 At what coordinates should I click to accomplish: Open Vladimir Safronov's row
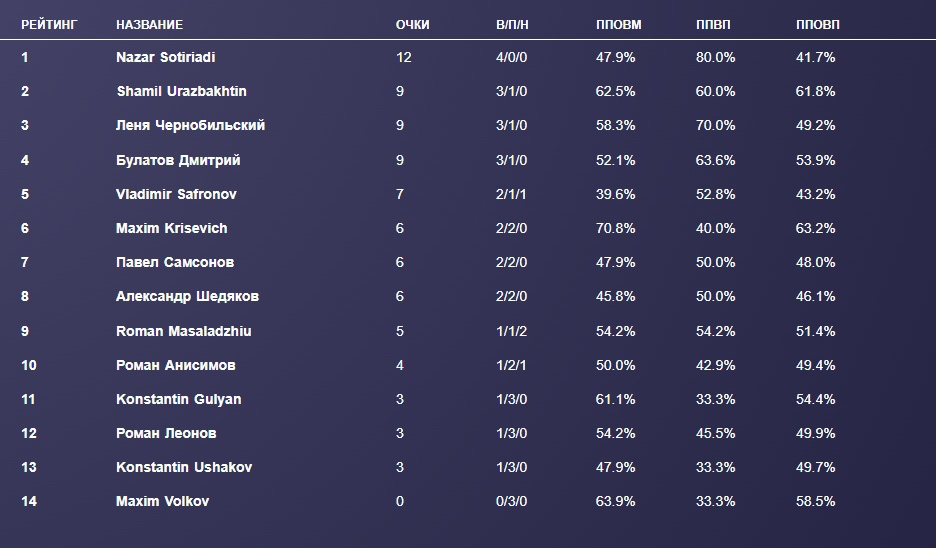click(176, 194)
